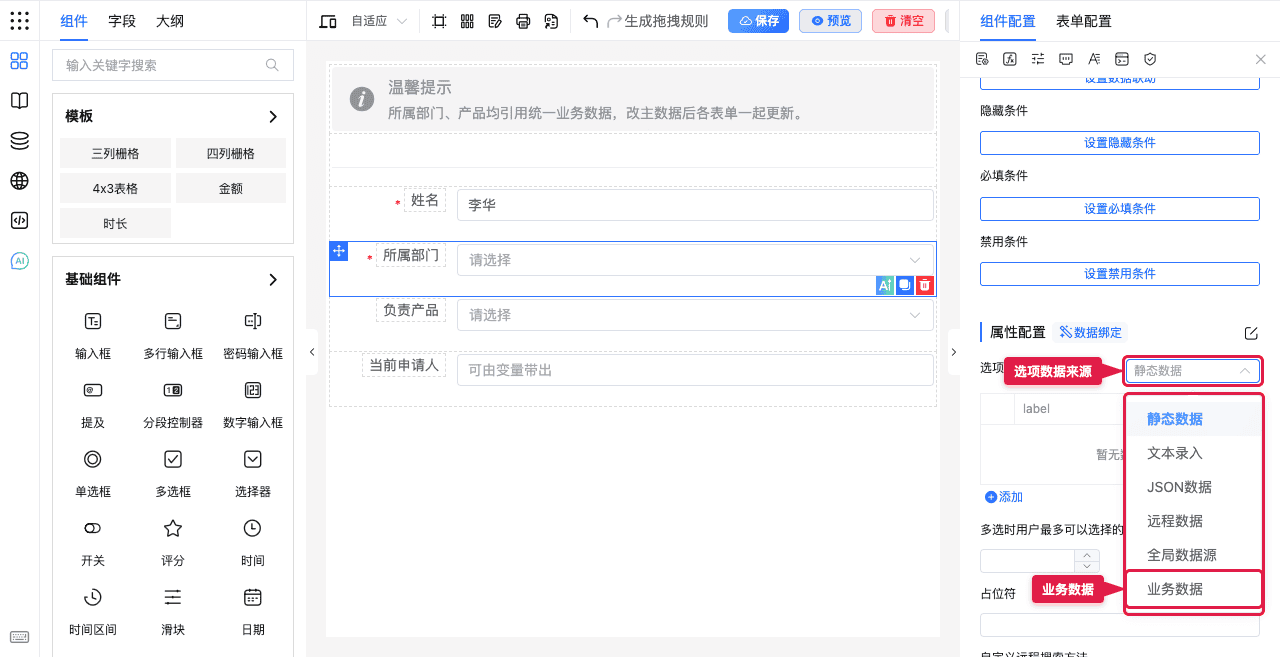Collapse the right config panel arrow
The image size is (1280, 657).
(x=953, y=352)
